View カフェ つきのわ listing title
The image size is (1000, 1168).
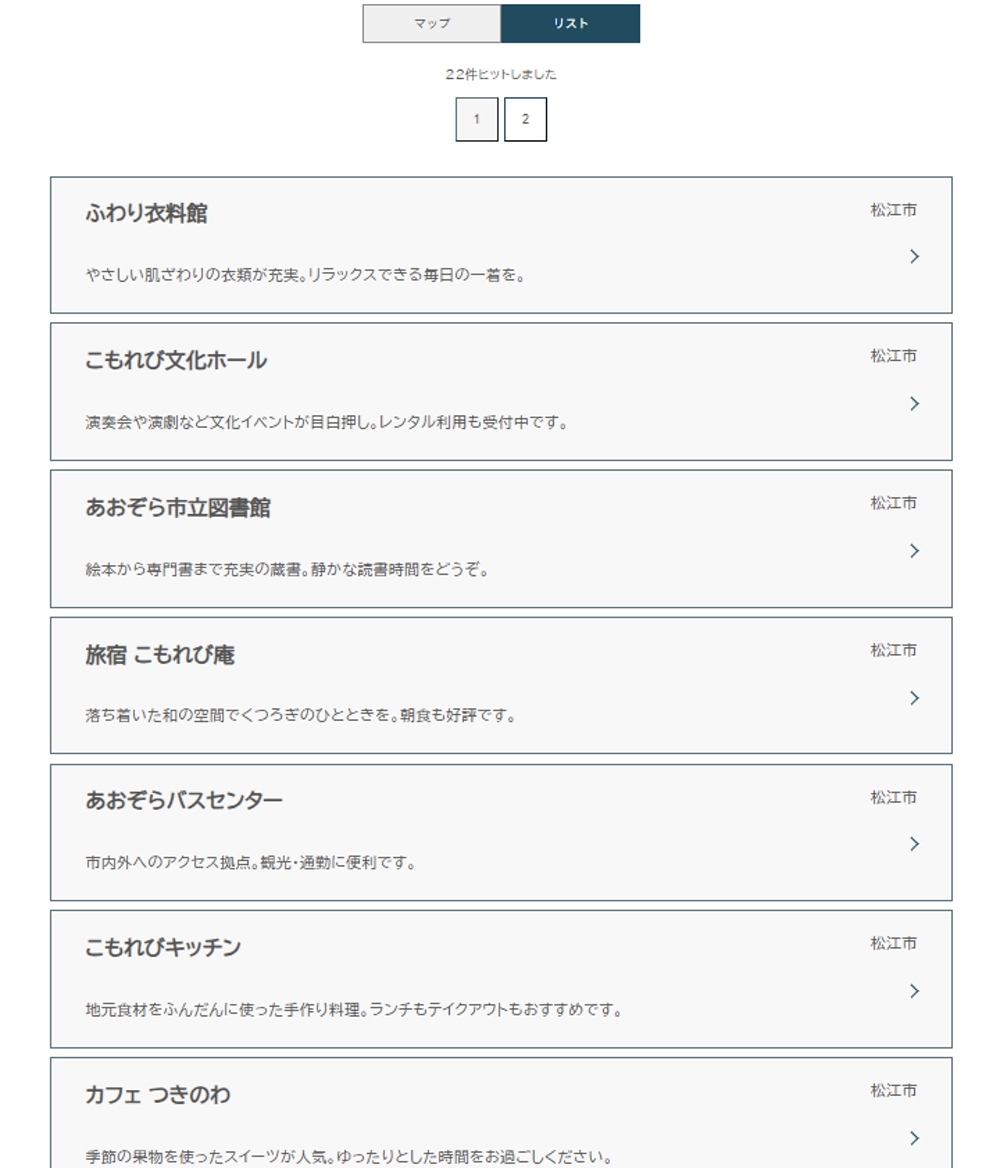click(158, 1095)
